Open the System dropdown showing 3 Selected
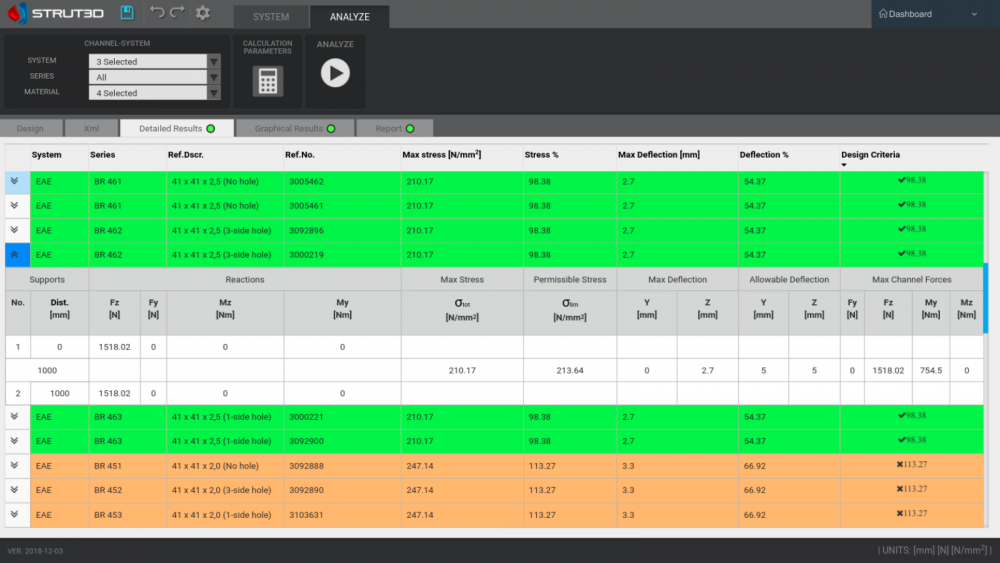The image size is (1000, 563). pyautogui.click(x=154, y=61)
